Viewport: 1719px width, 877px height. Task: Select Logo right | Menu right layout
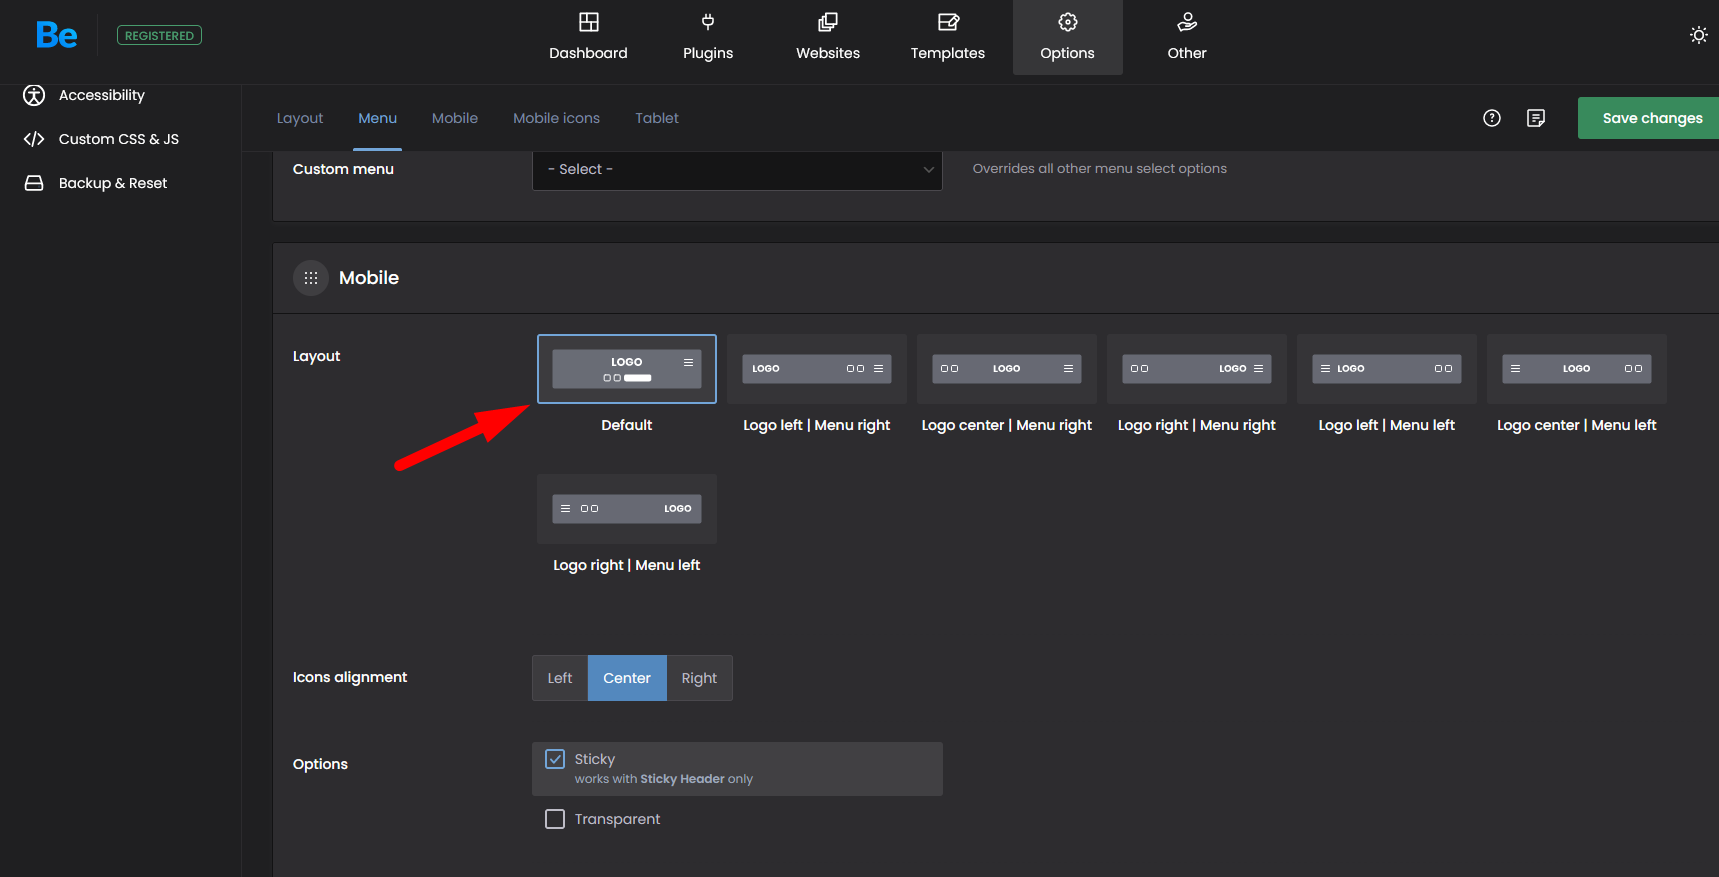[1197, 369]
